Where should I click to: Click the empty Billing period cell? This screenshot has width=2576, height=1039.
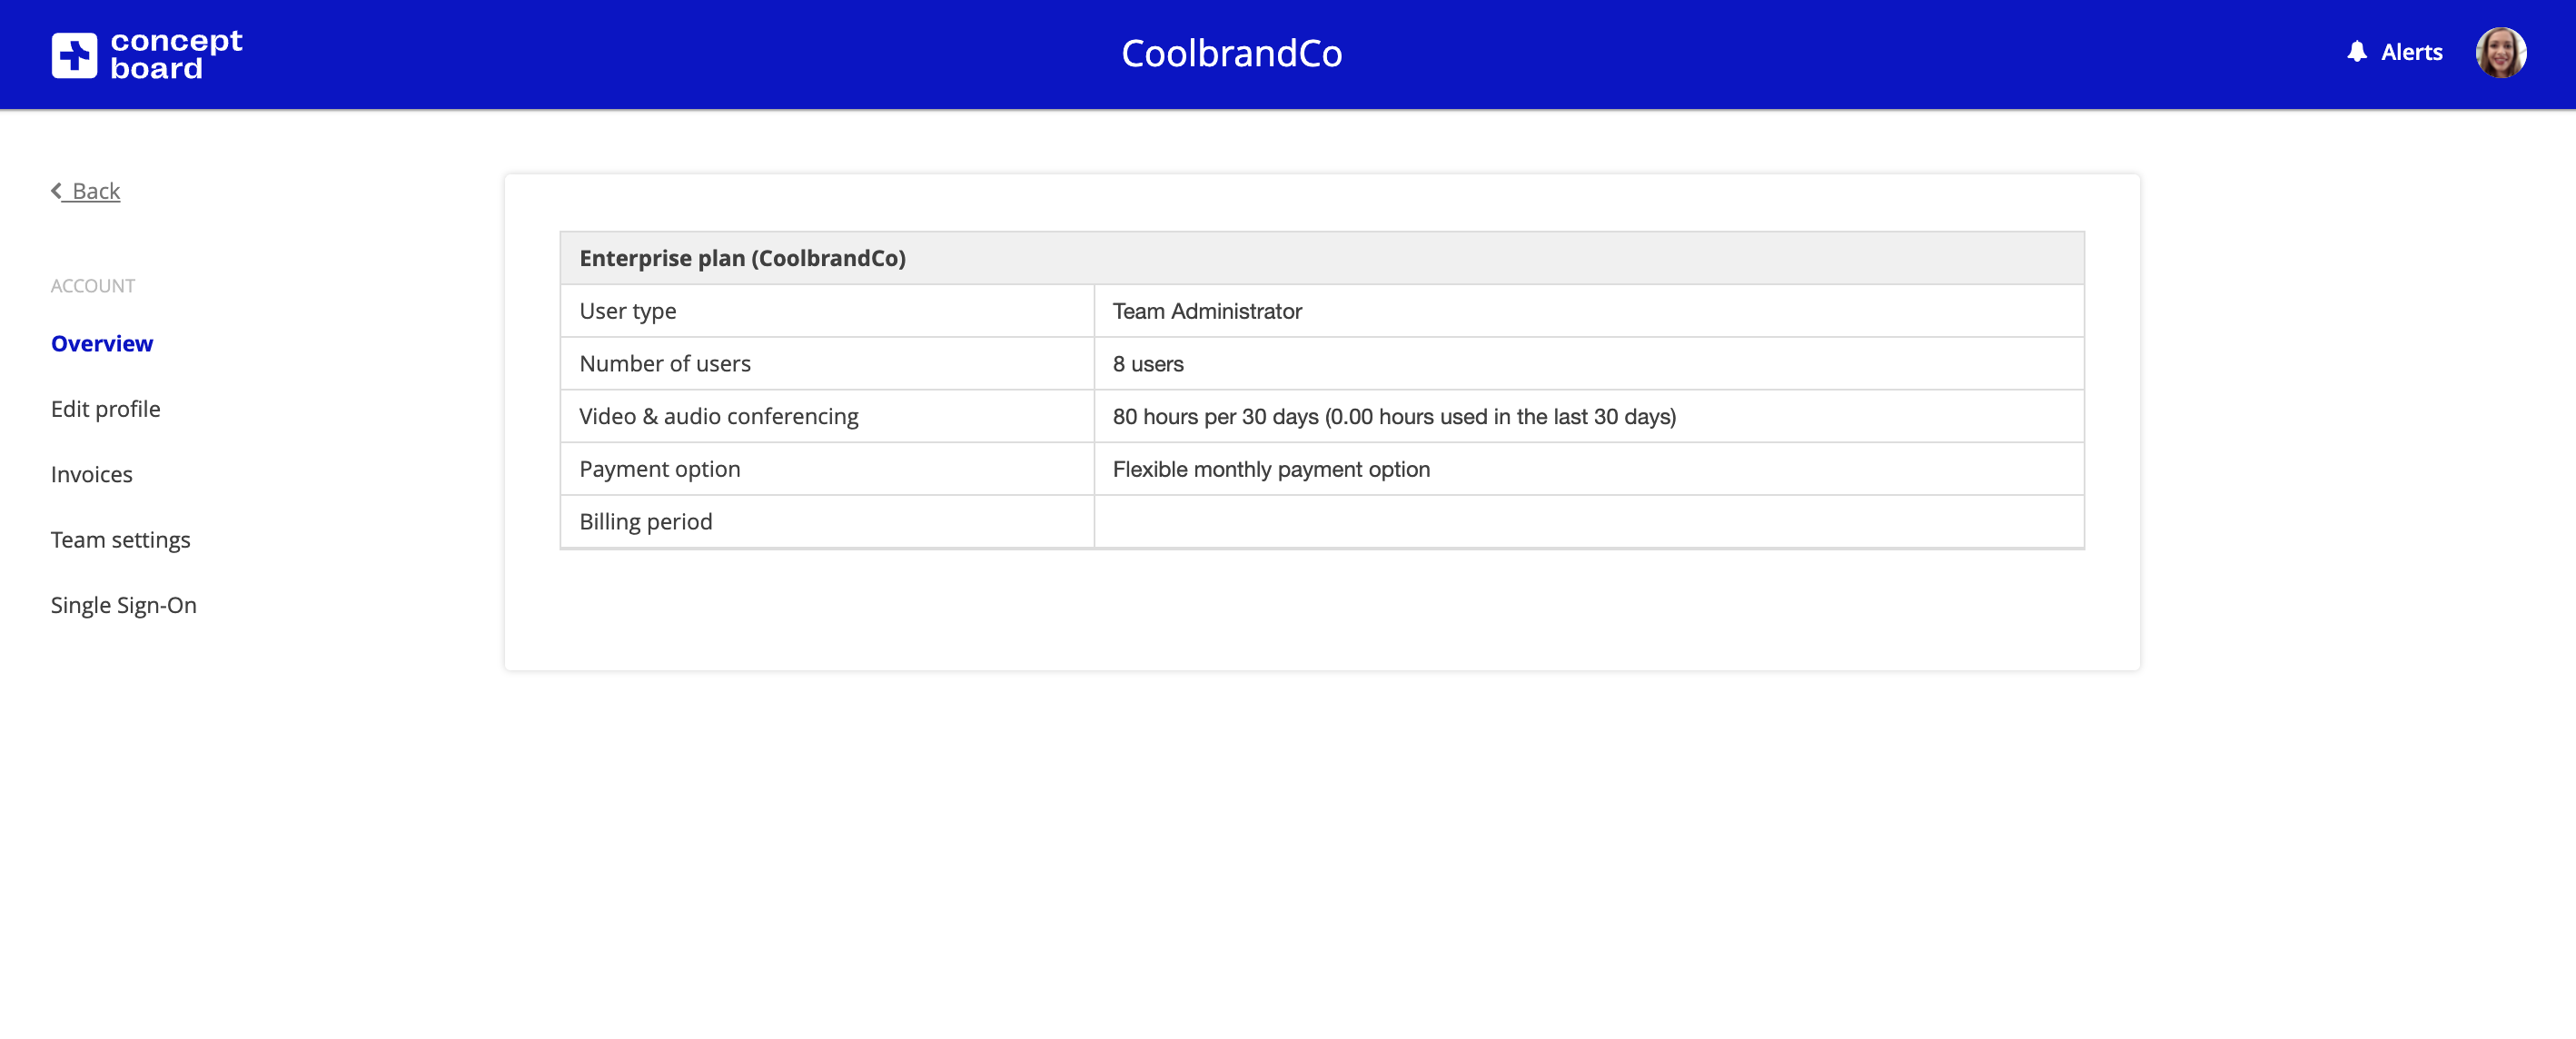tap(1588, 522)
